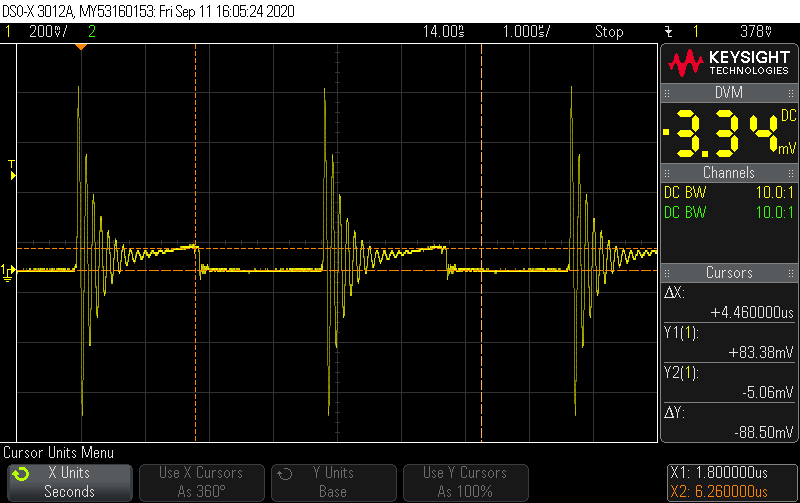Screen dimensions: 800x503
Task: Click the Keysight Technologies logo
Action: [729, 63]
